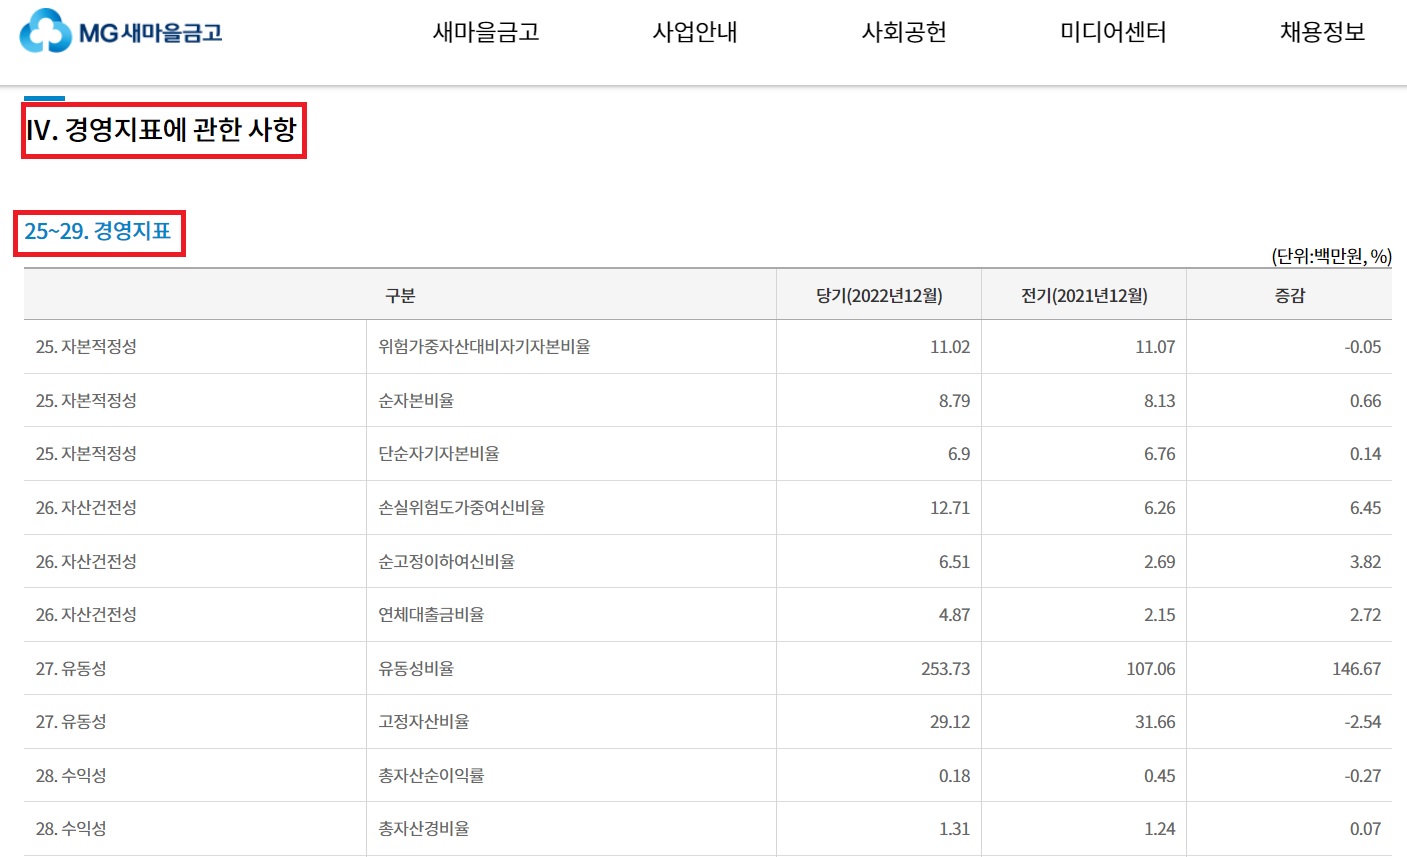Open the 미디어센터 menu
Screen dimensions: 1407x857
click(x=1111, y=31)
